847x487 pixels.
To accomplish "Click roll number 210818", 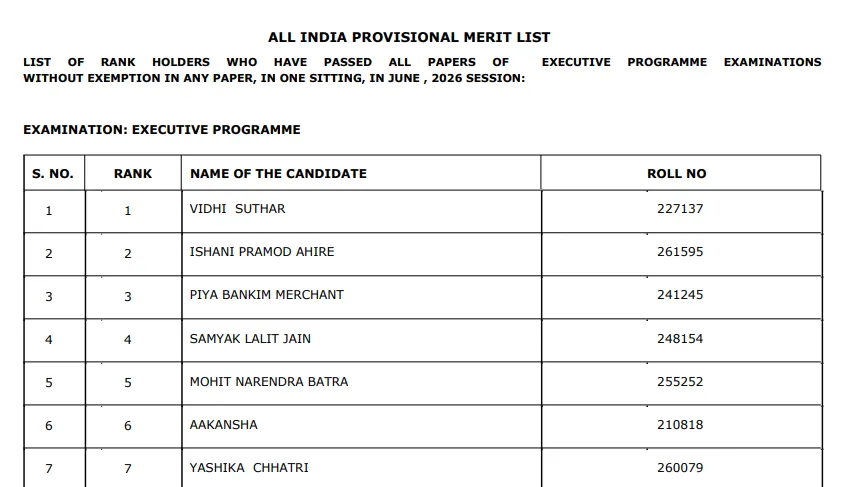I will (x=680, y=425).
